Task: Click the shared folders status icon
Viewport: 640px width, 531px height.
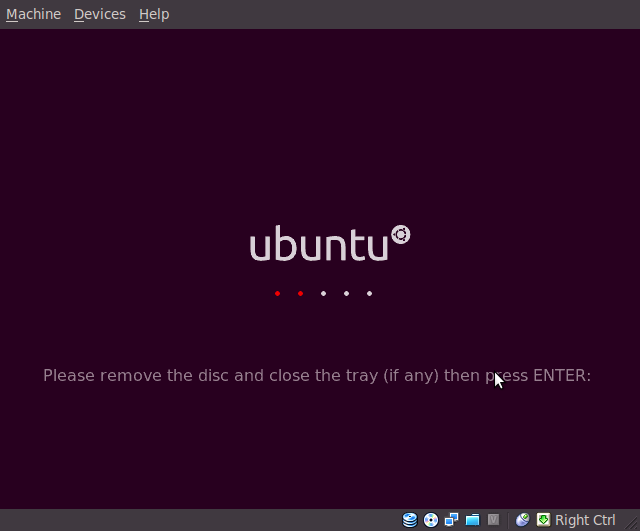Action: click(x=472, y=520)
